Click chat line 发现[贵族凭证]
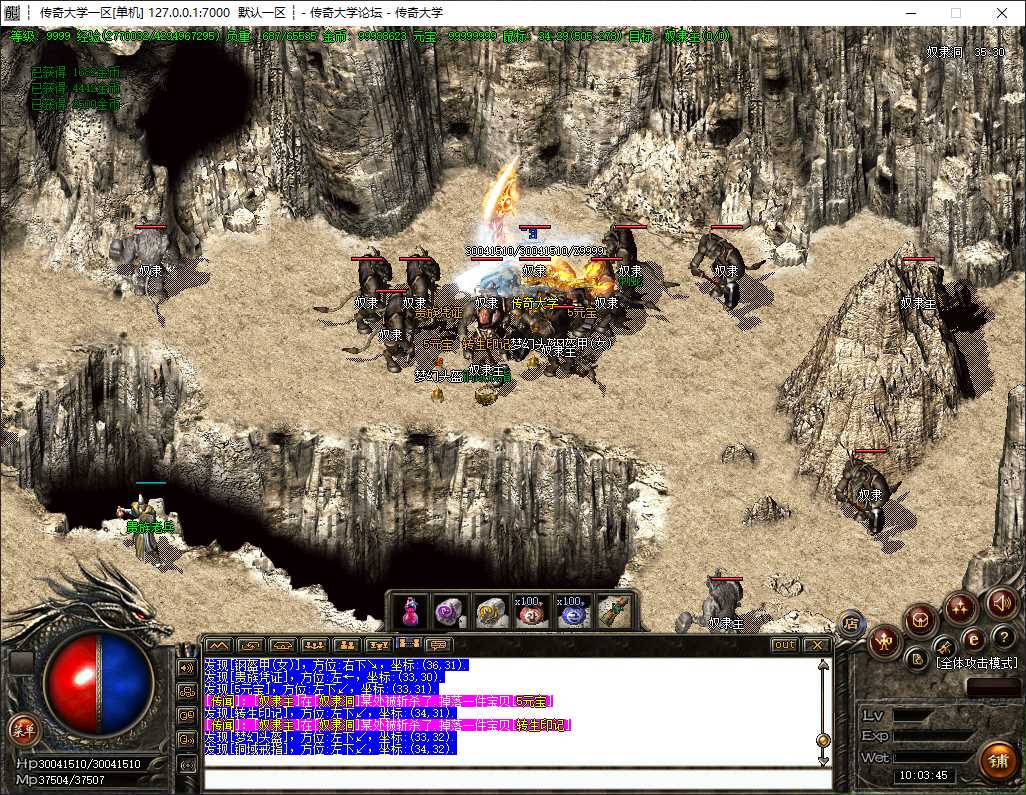 tap(325, 677)
